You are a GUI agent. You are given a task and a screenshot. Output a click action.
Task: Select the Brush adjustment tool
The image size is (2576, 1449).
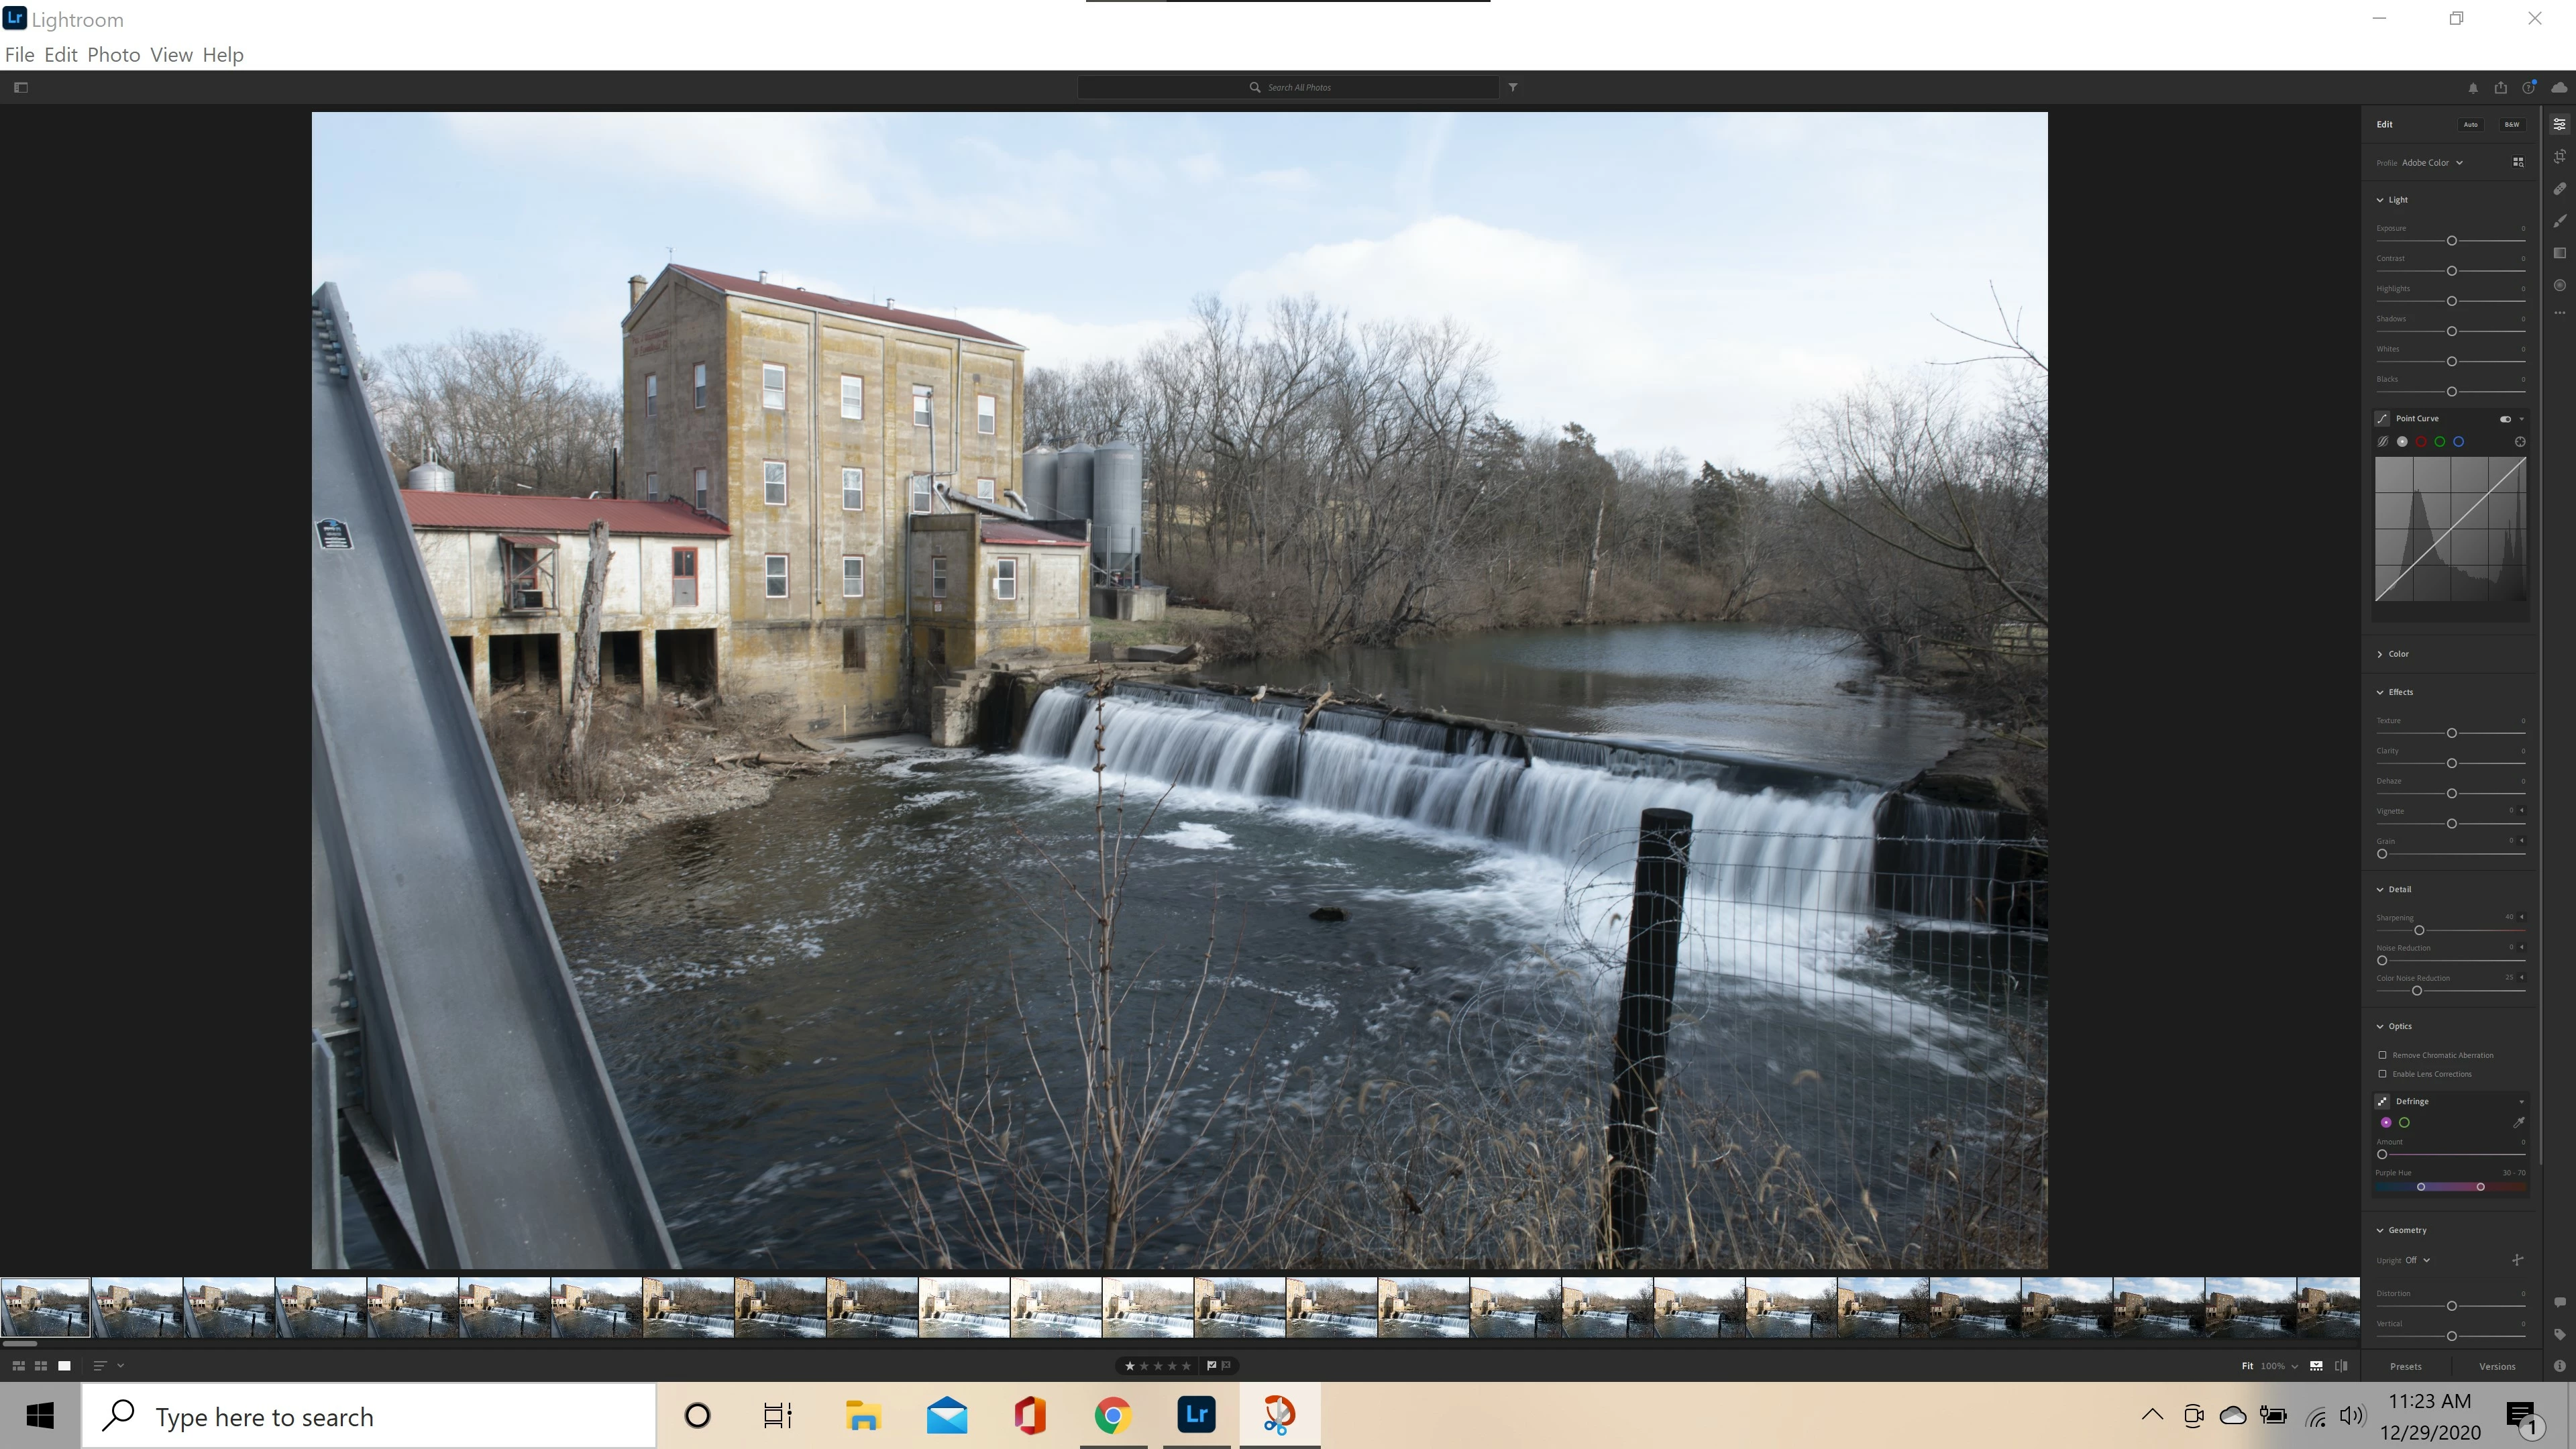tap(2559, 221)
